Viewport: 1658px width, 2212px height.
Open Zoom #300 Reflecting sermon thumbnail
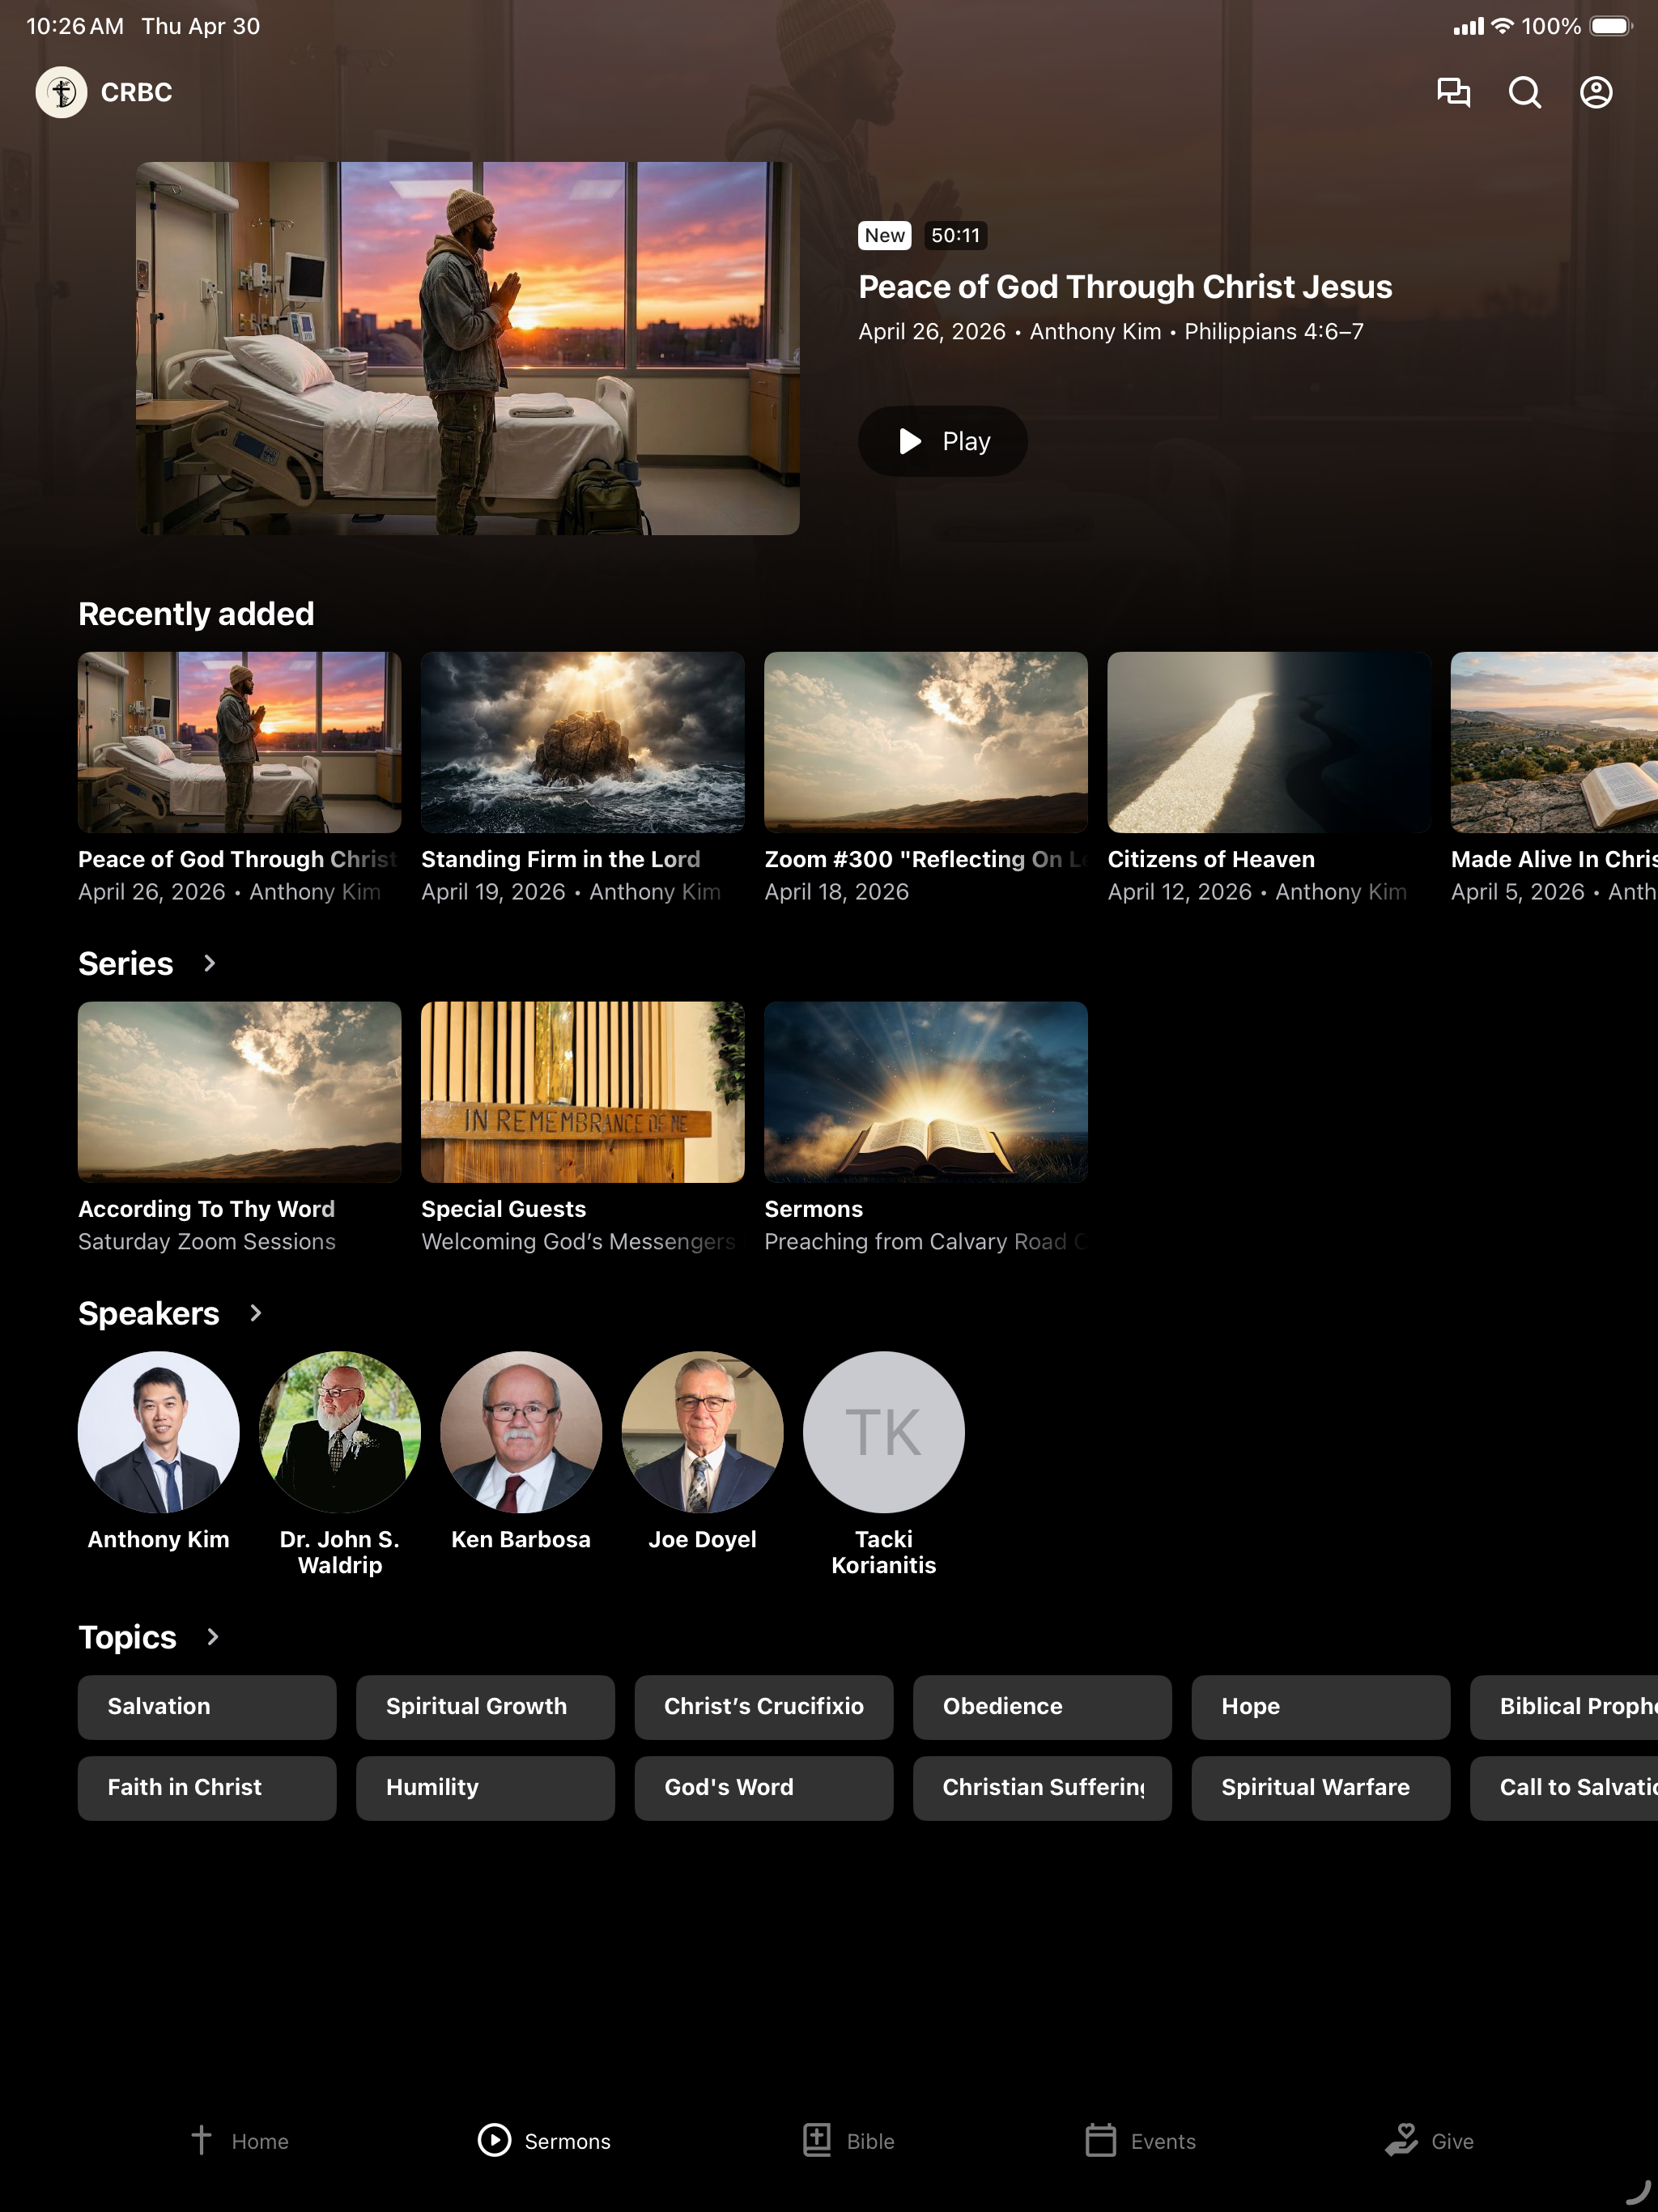click(x=926, y=742)
